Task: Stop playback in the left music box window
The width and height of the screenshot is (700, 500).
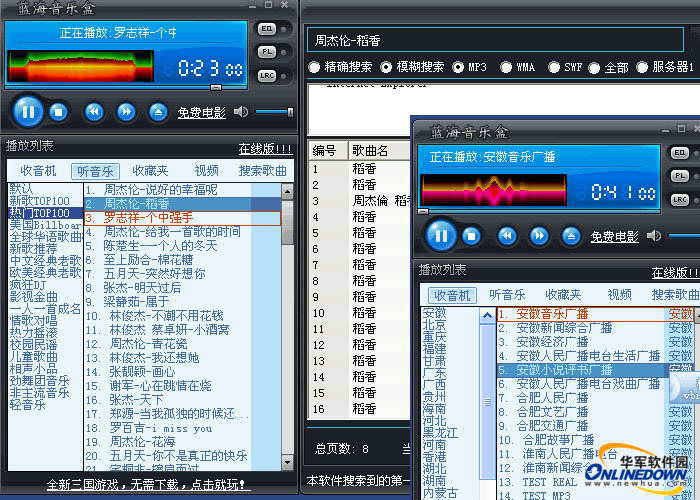Action: 58,112
